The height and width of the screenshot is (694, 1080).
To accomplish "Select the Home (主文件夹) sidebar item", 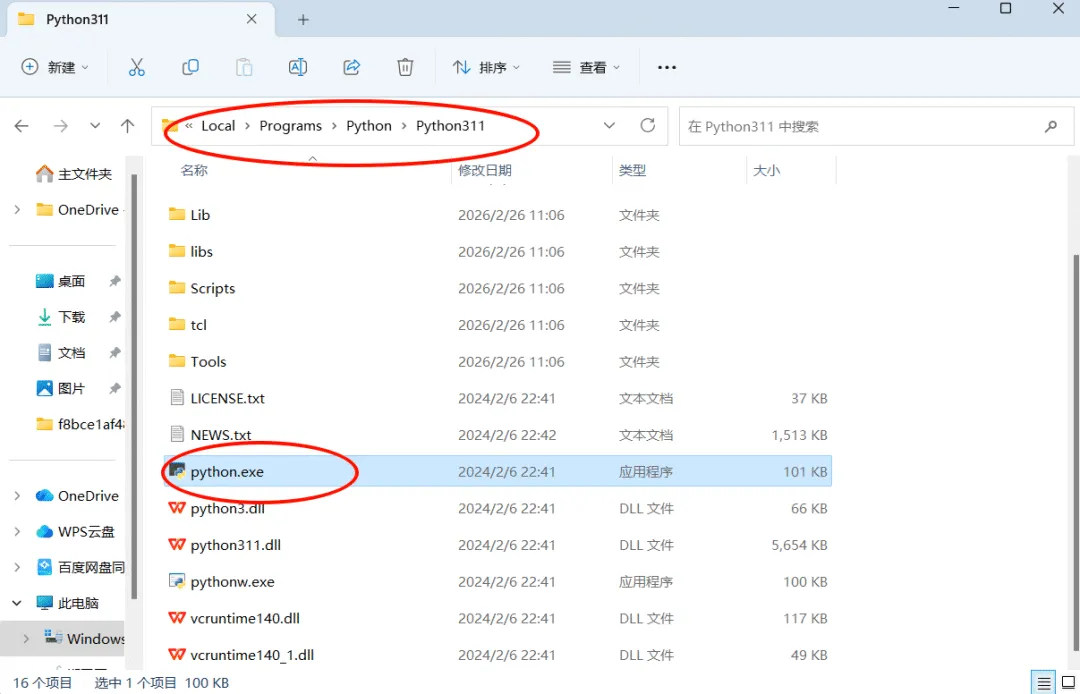I will (74, 174).
